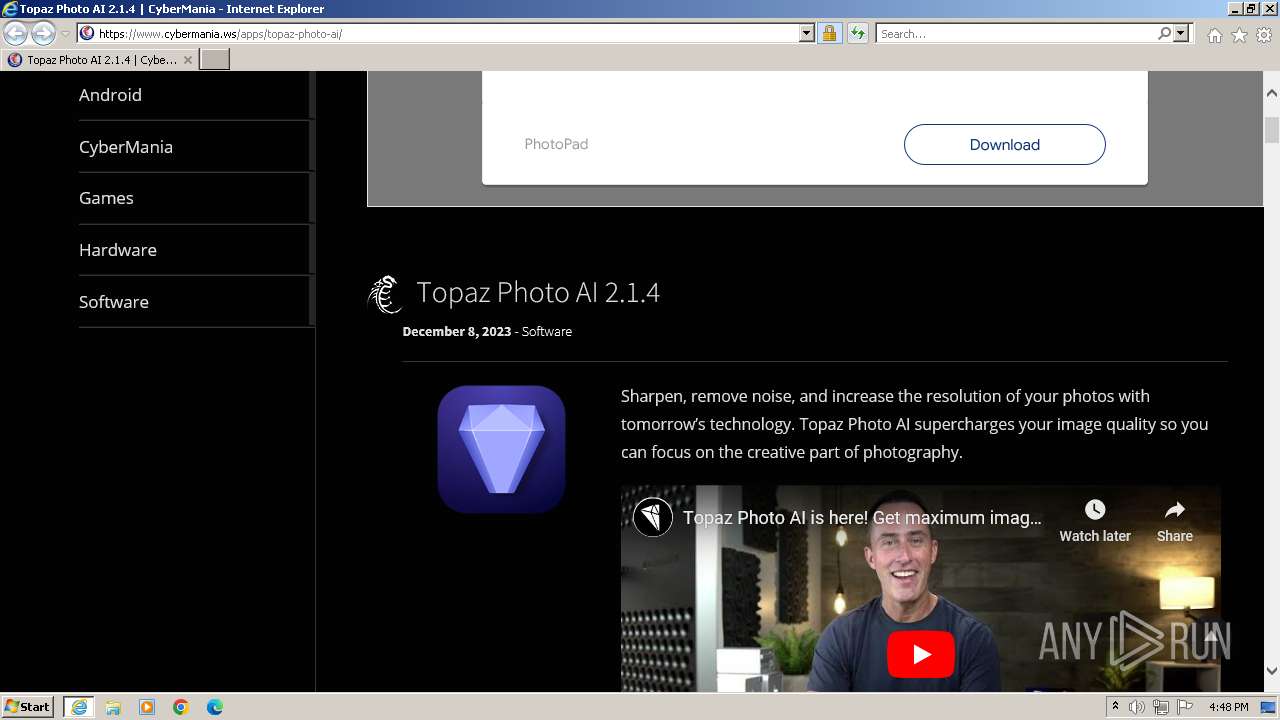Launch Microsoft Edge from the taskbar

(215, 707)
